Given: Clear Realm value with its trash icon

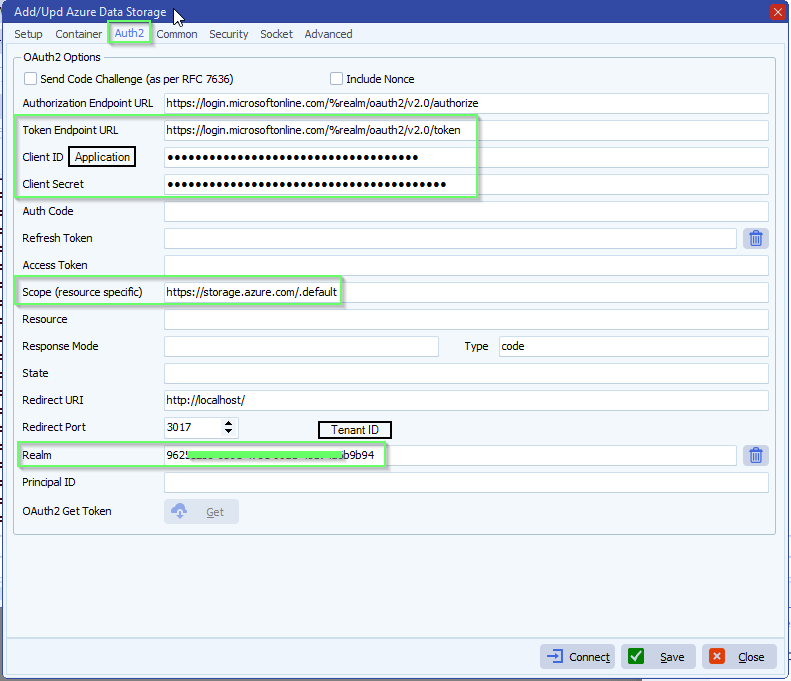Looking at the screenshot, I should coord(755,456).
